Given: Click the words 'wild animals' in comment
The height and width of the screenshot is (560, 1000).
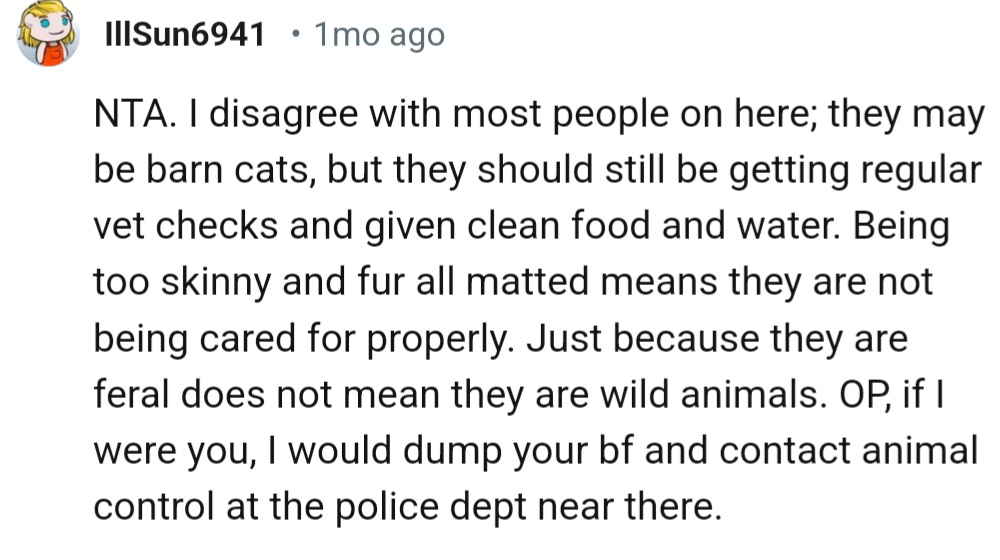Looking at the screenshot, I should pos(709,395).
